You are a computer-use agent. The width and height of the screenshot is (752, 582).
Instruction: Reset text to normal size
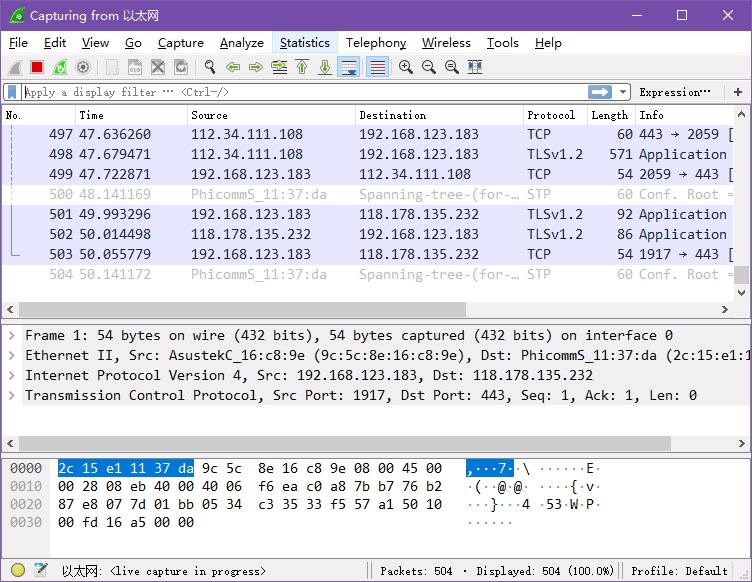452,67
